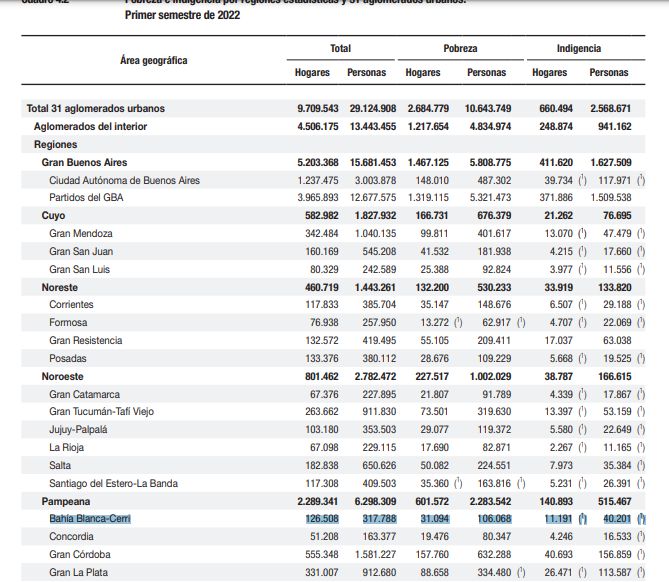669x582 pixels.
Task: Click Pampeana total households value 2.289.341
Action: pyautogui.click(x=318, y=501)
